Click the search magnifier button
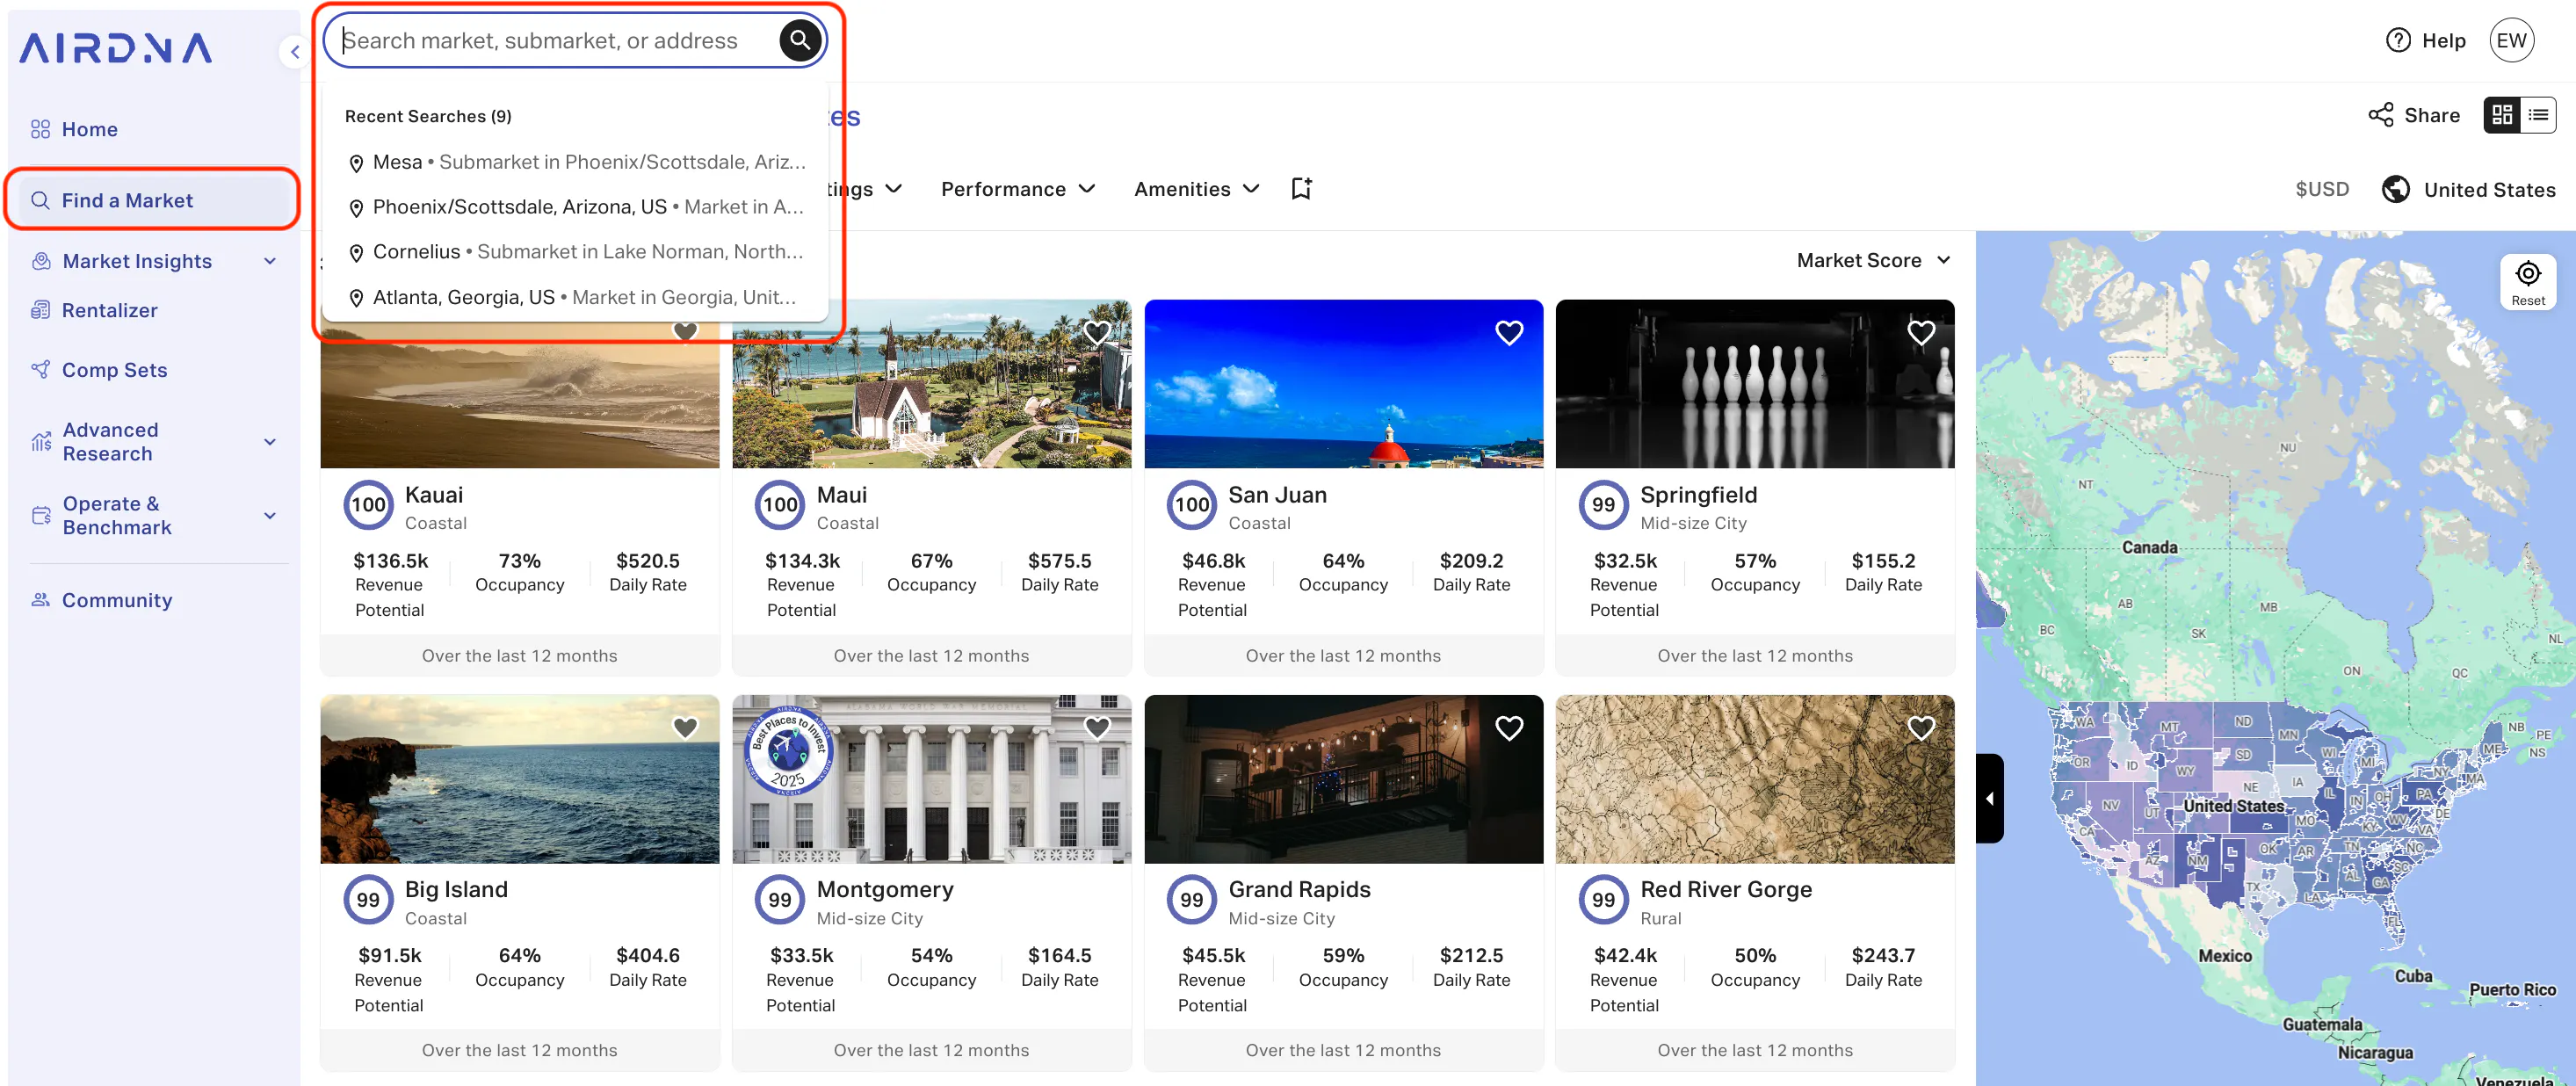This screenshot has width=2576, height=1086. point(799,40)
